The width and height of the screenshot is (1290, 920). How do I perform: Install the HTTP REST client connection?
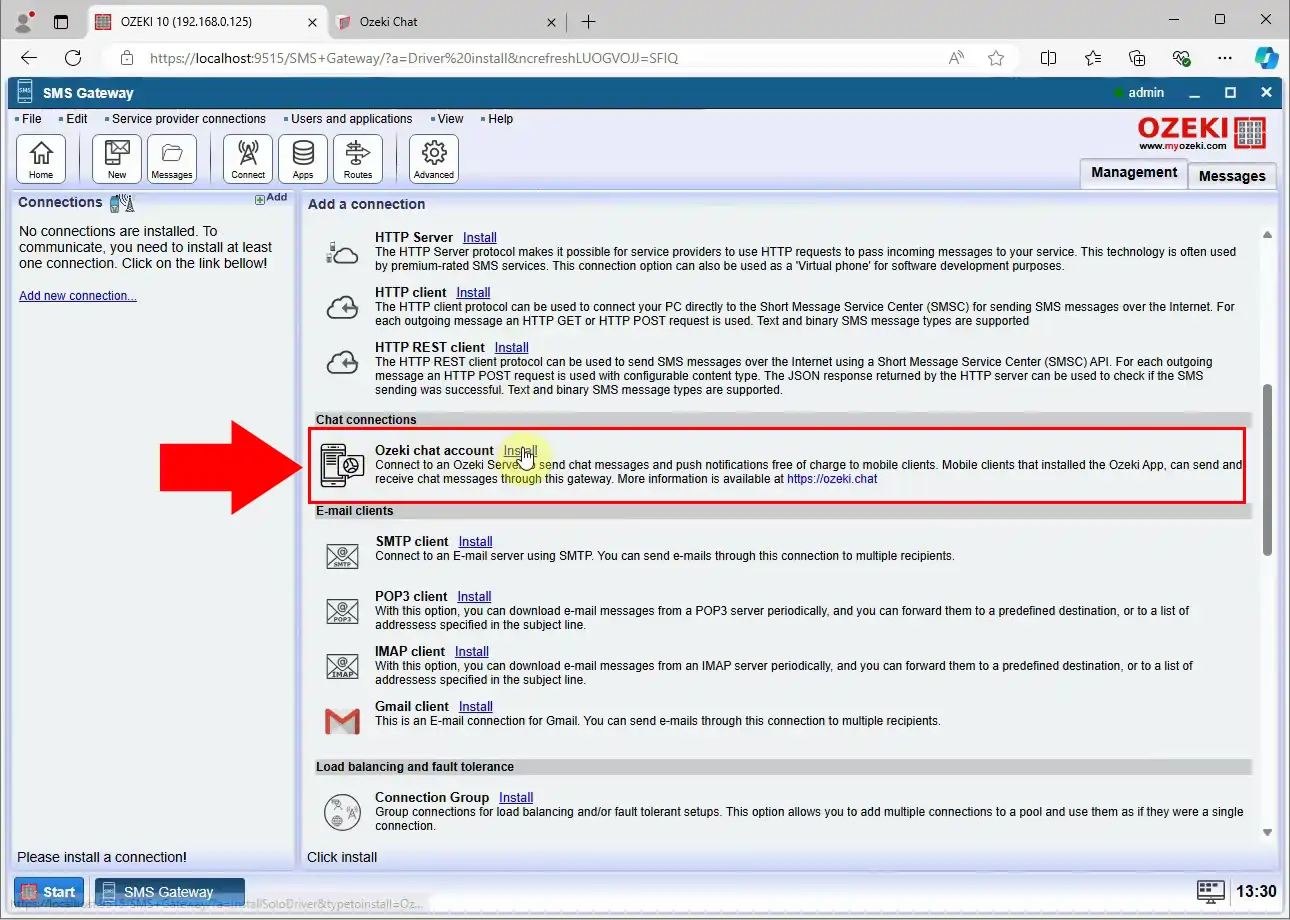point(512,348)
